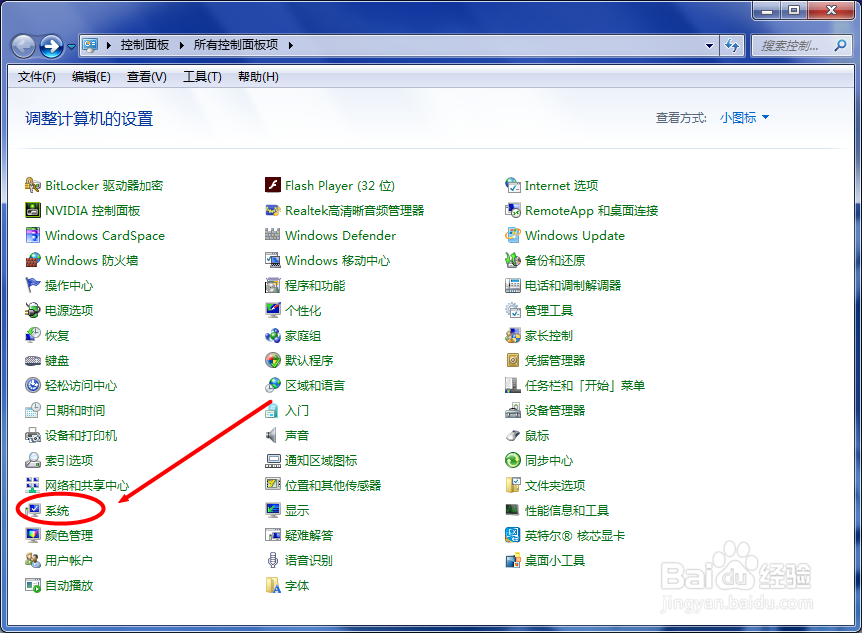The image size is (862, 633).
Task: Open the 工具 menu
Action: [x=202, y=76]
